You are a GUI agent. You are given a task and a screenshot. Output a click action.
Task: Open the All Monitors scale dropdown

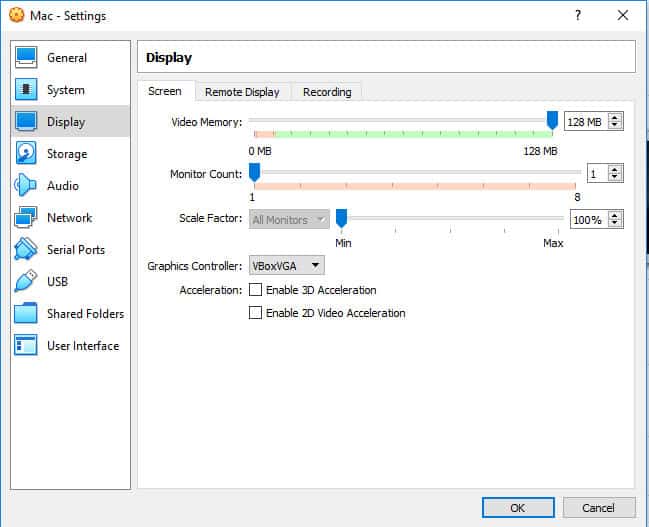(289, 219)
